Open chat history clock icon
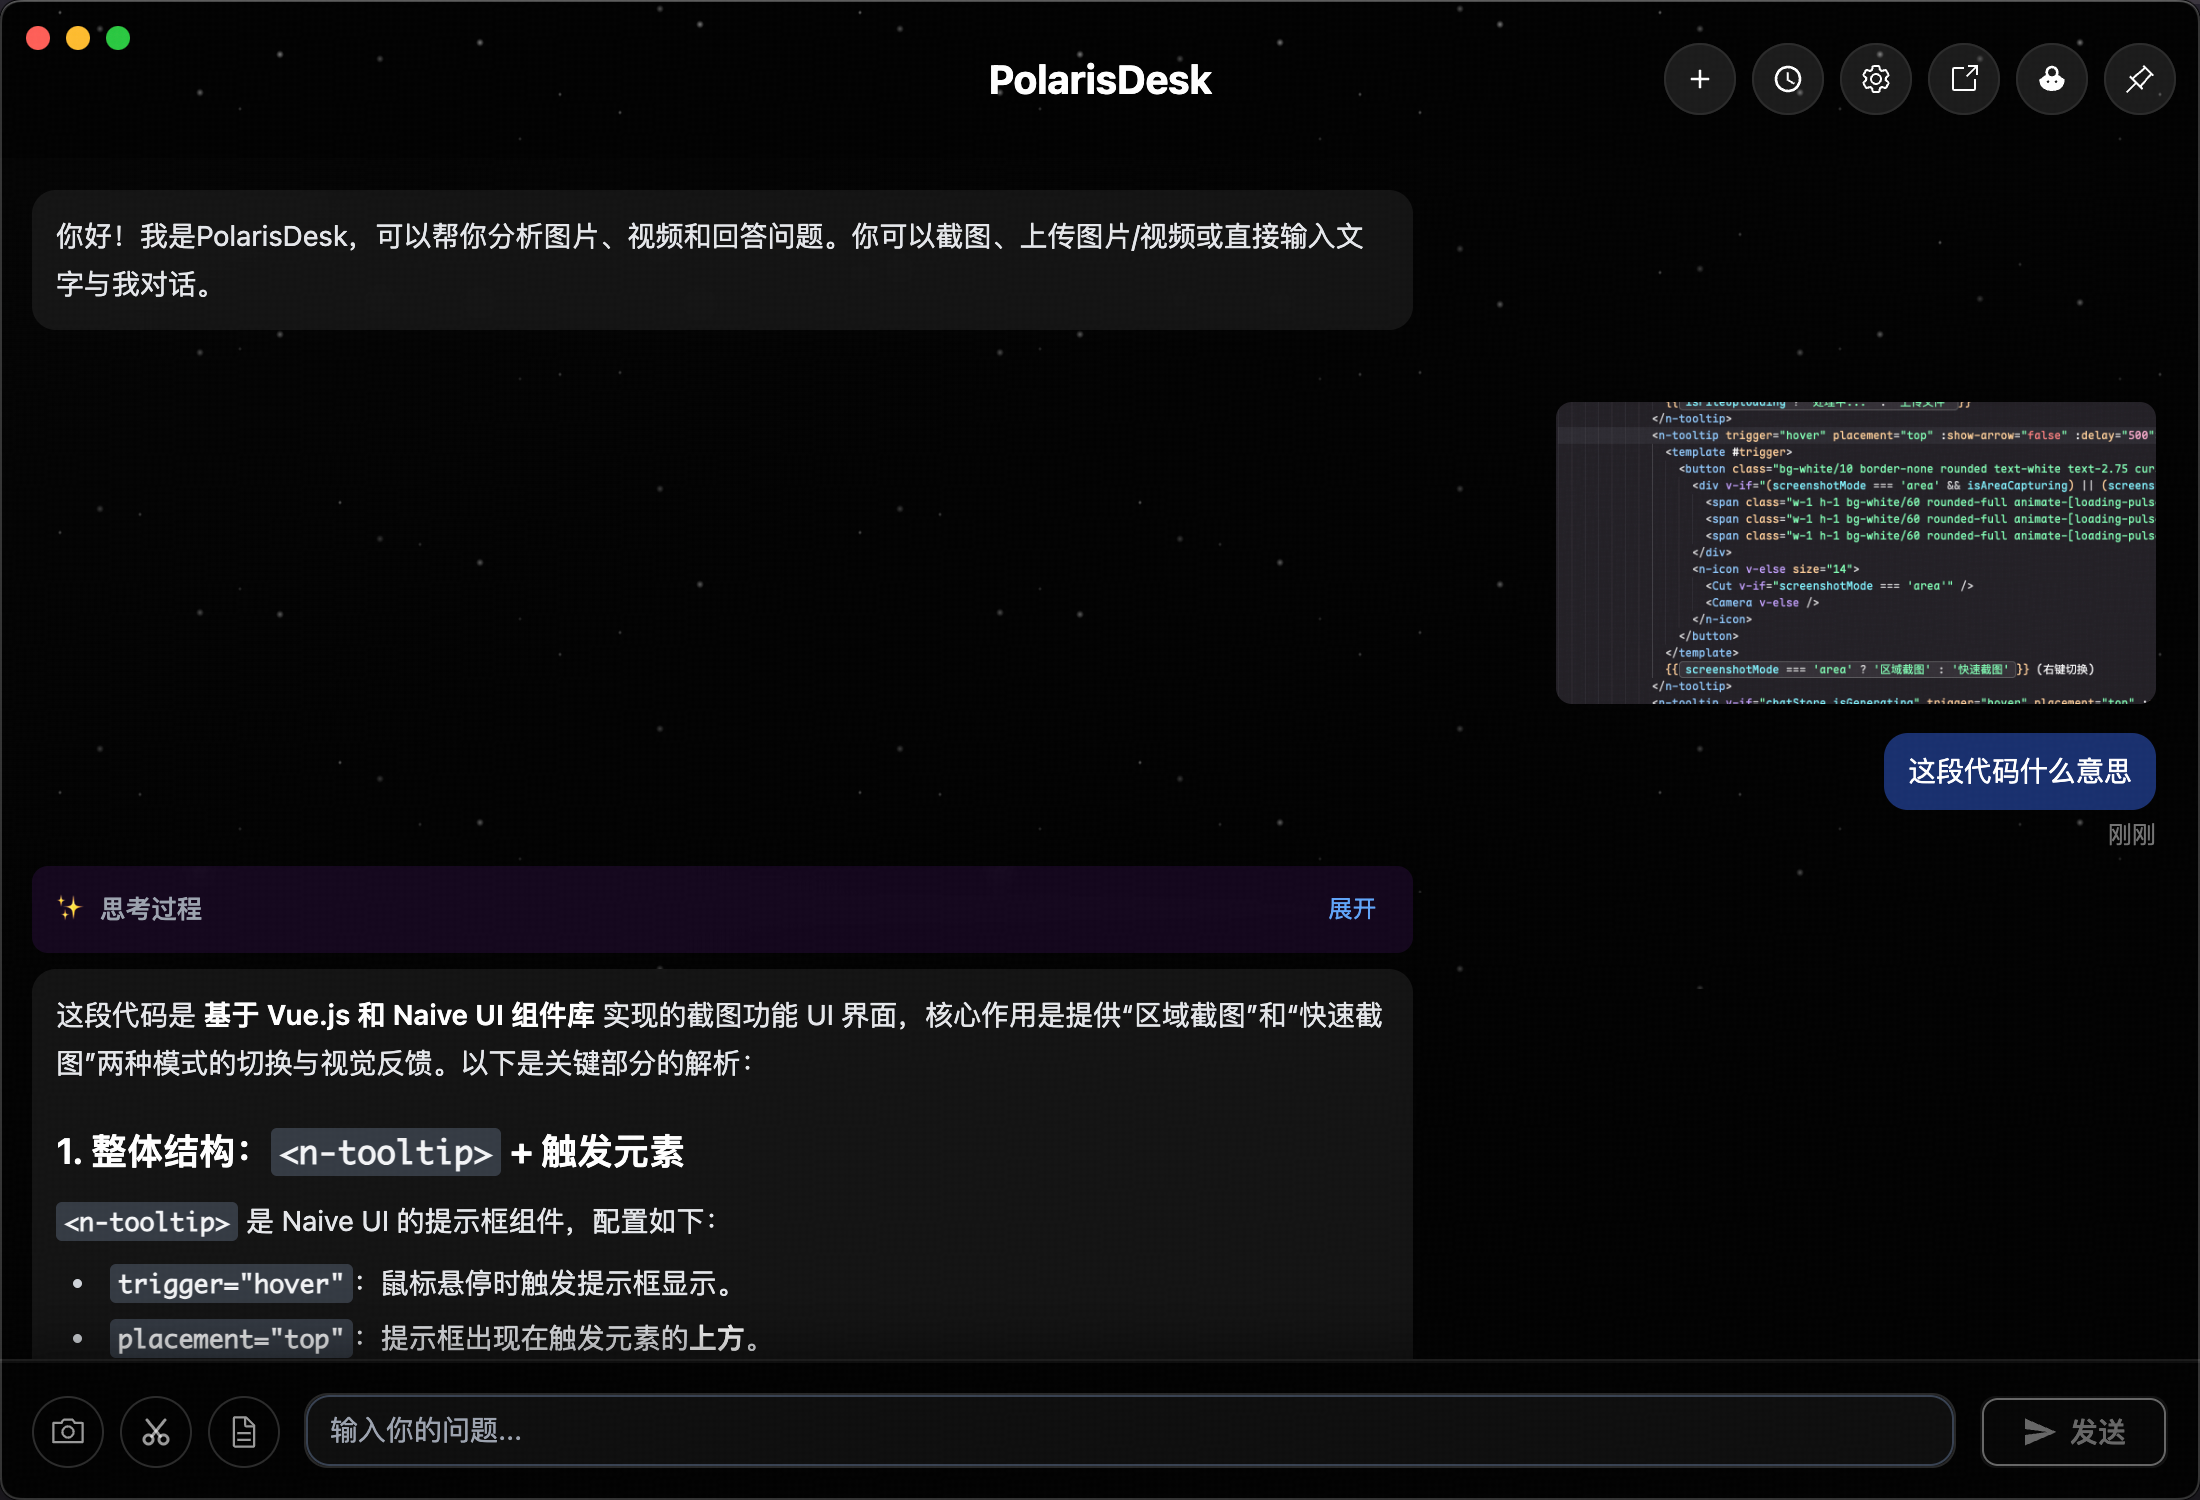Viewport: 2200px width, 1500px height. tap(1787, 79)
